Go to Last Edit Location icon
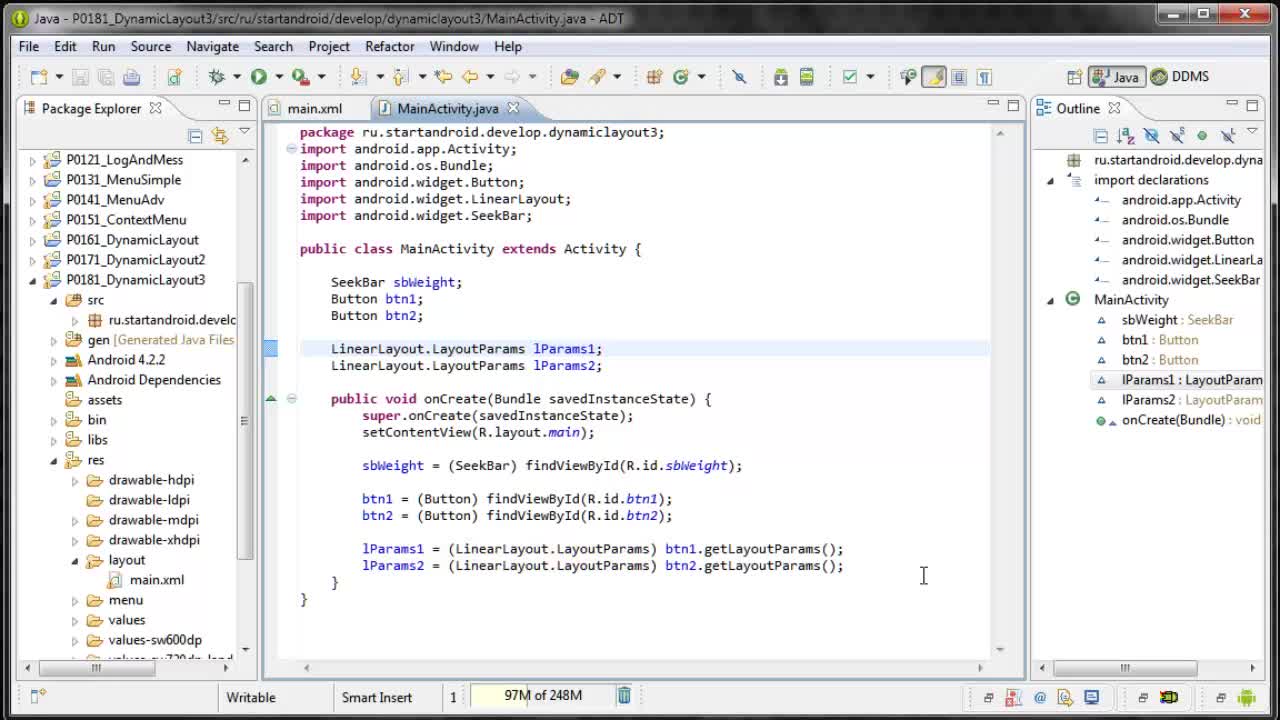The height and width of the screenshot is (720, 1280). (444, 77)
